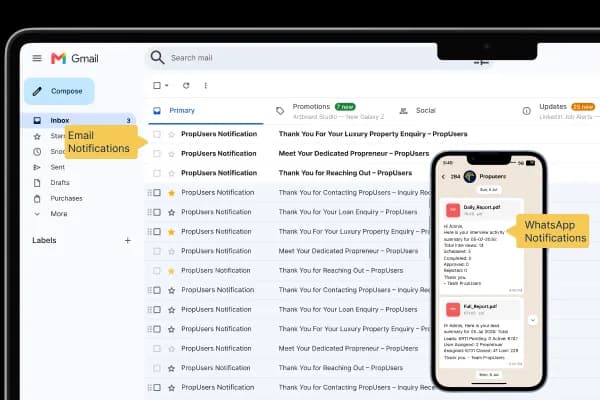
Task: Click the magnifier search icon
Action: 157,57
